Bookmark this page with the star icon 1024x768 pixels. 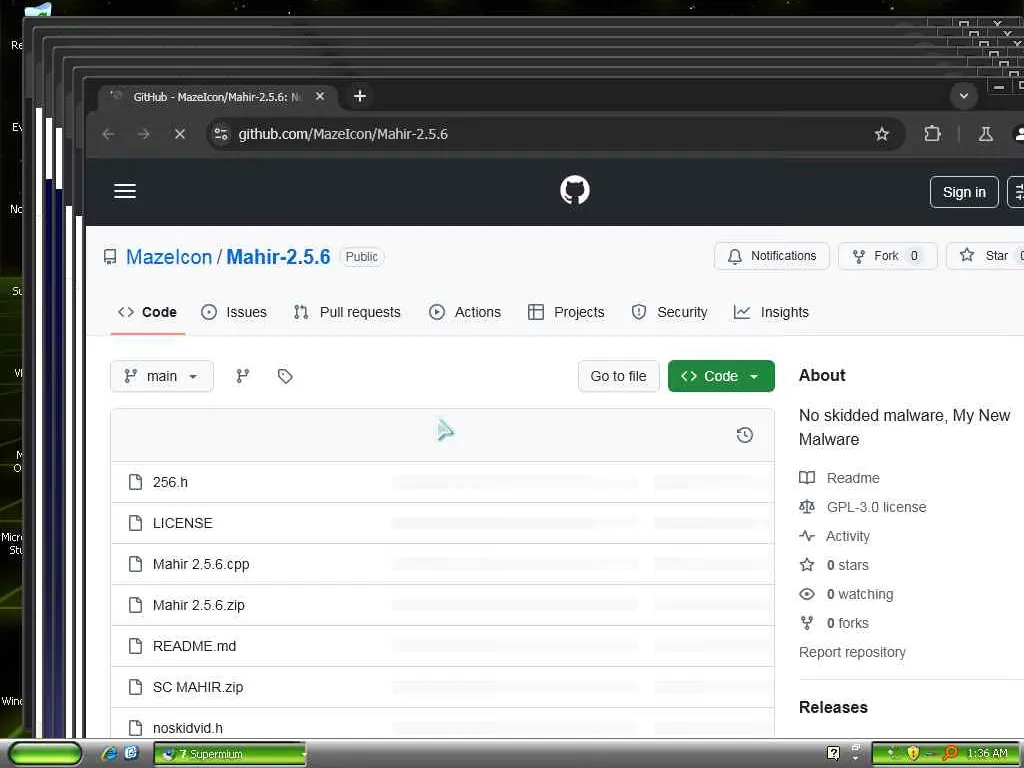click(882, 134)
